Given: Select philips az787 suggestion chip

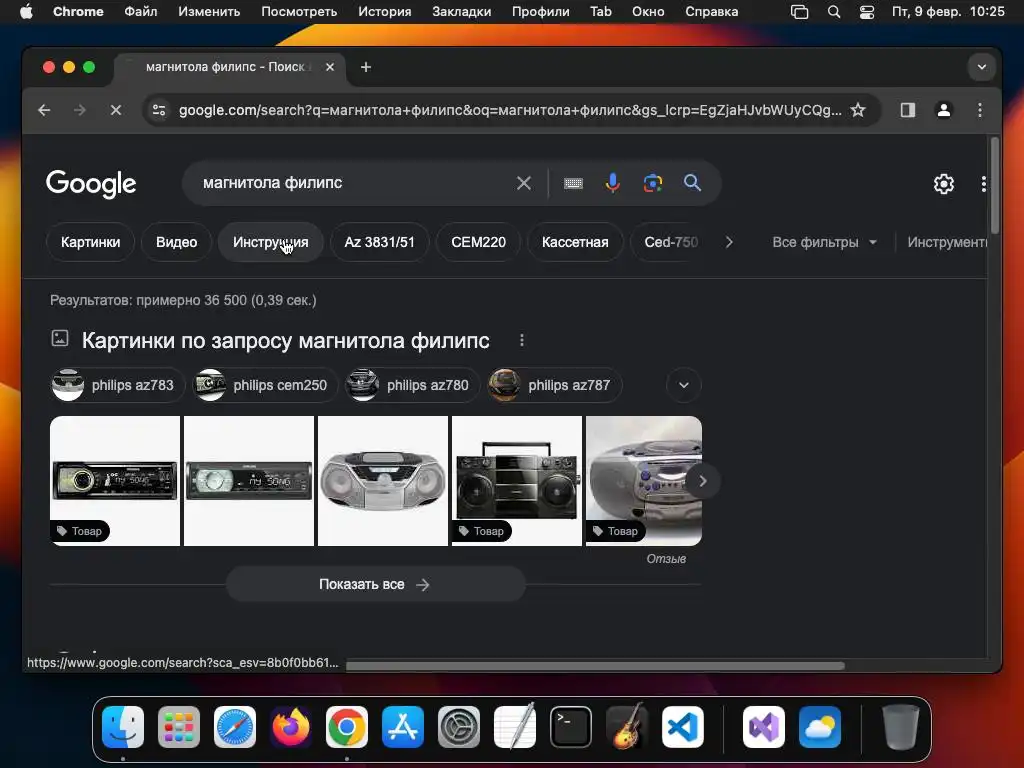Looking at the screenshot, I should click(x=554, y=385).
